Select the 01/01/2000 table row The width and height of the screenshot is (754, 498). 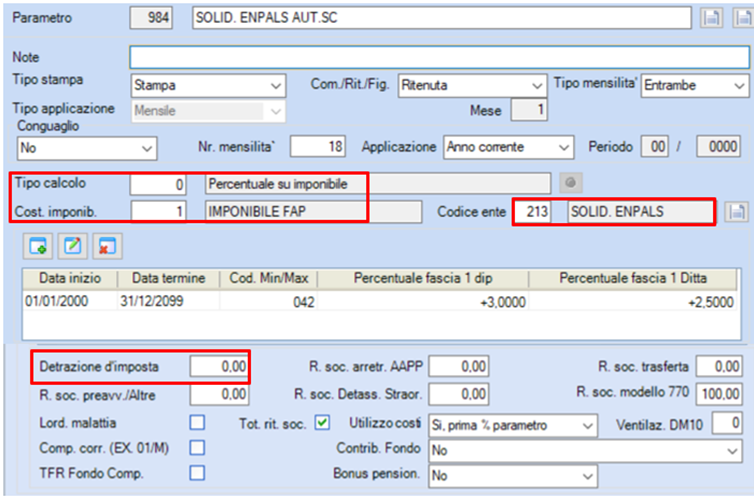click(380, 301)
